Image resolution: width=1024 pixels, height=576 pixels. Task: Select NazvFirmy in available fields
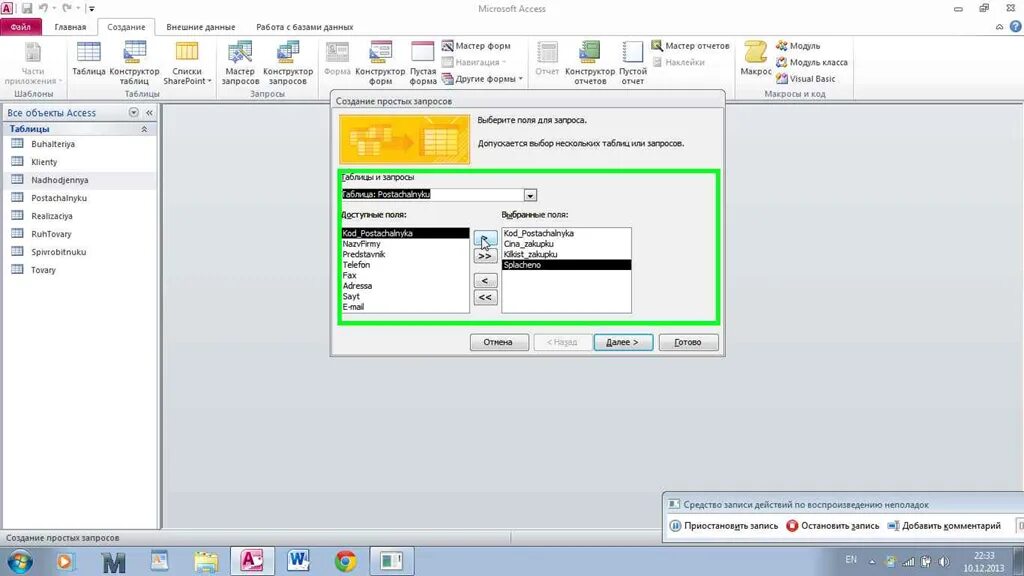(x=405, y=244)
